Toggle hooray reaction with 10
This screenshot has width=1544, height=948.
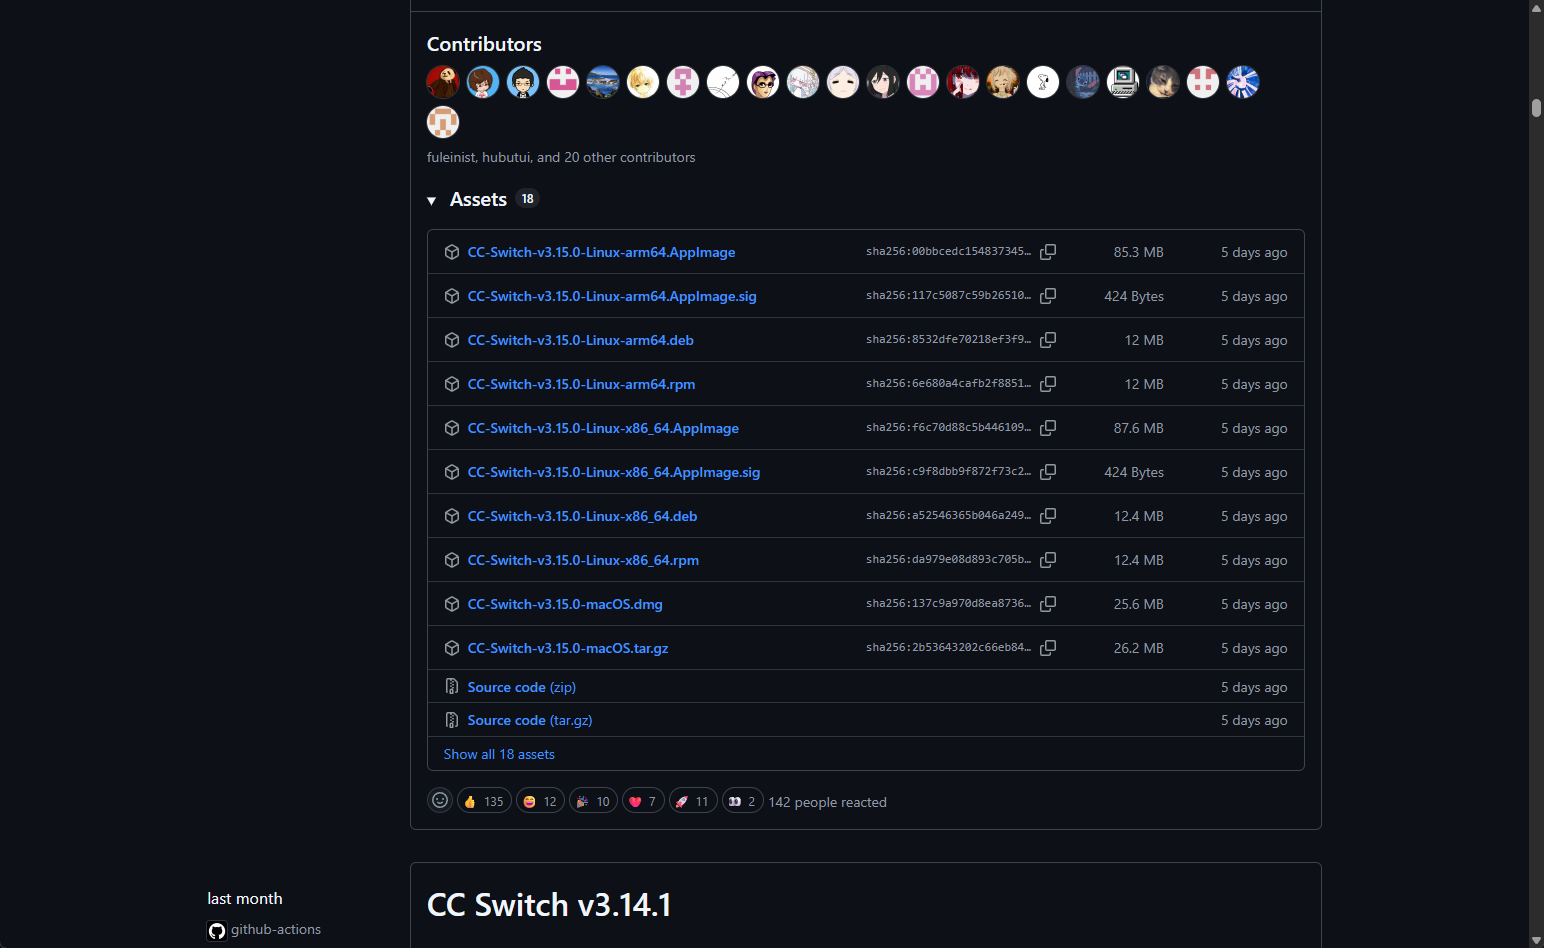click(x=593, y=801)
